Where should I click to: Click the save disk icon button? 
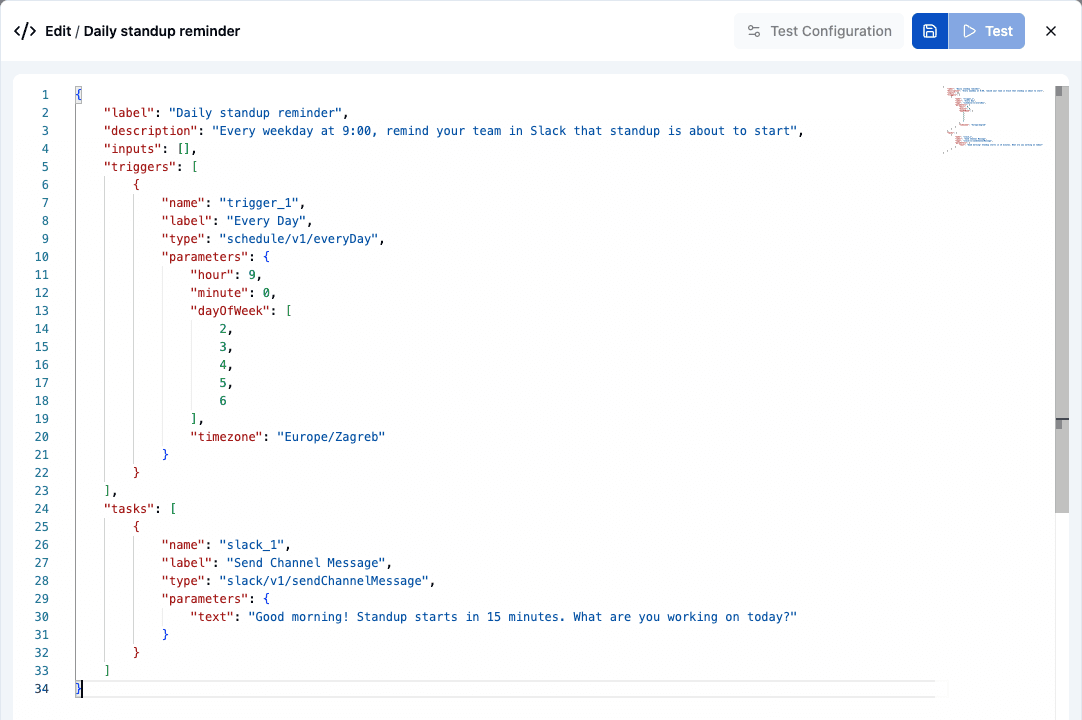(929, 31)
